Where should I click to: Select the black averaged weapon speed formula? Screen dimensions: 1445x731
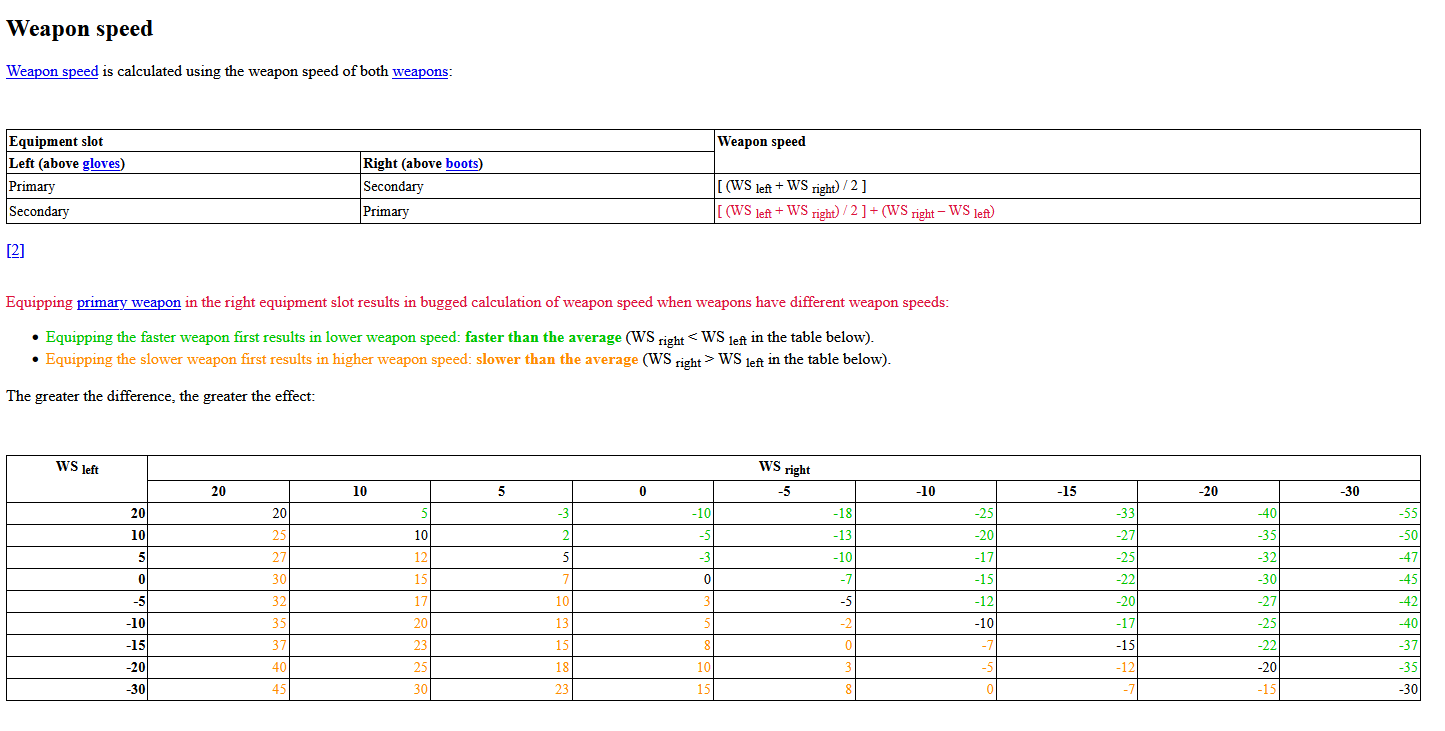pos(792,187)
